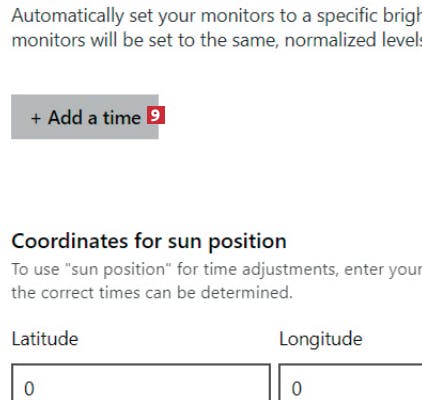Click the red badge showing 9
422x400 pixels.
pos(156,115)
